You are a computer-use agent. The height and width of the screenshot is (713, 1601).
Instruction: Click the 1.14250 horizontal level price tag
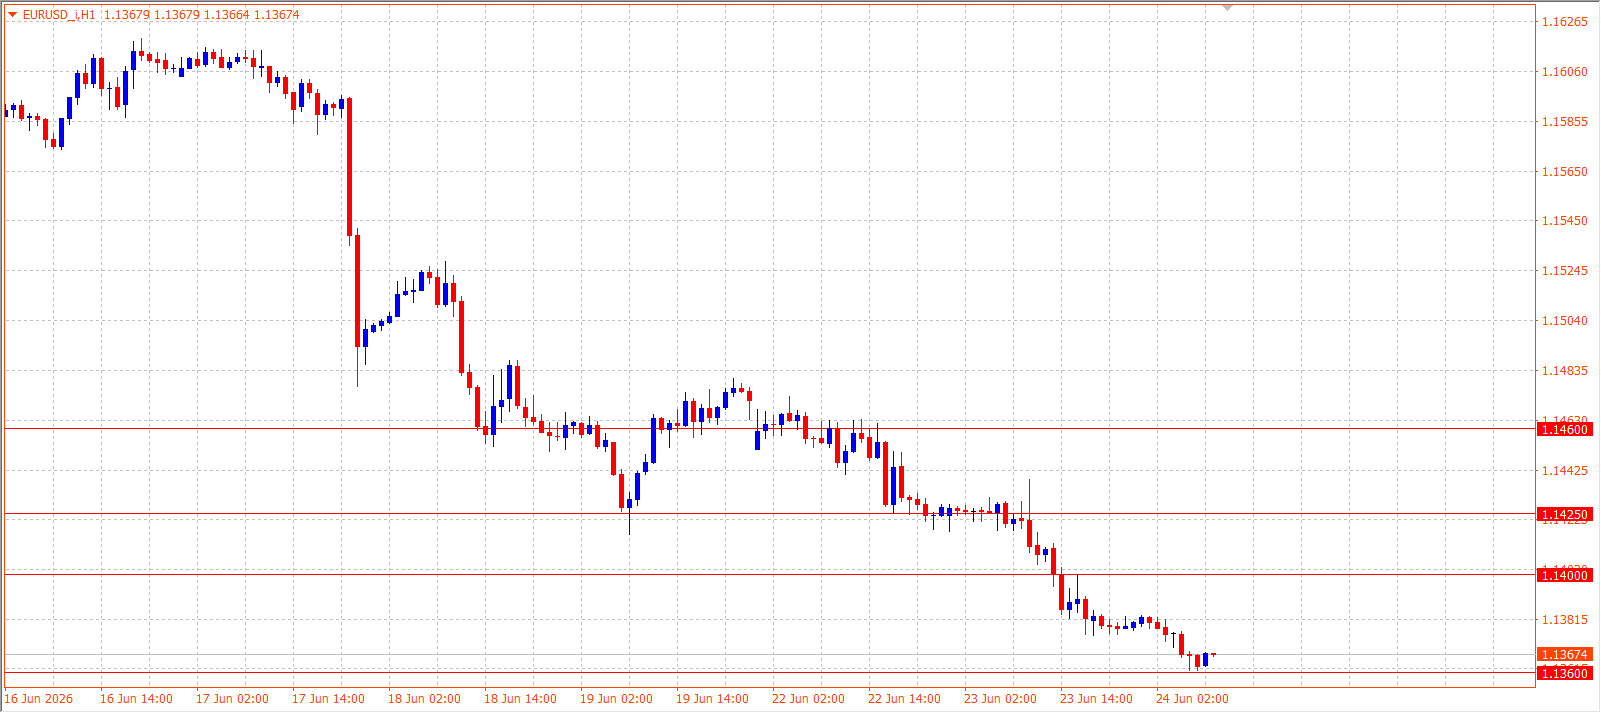1564,515
